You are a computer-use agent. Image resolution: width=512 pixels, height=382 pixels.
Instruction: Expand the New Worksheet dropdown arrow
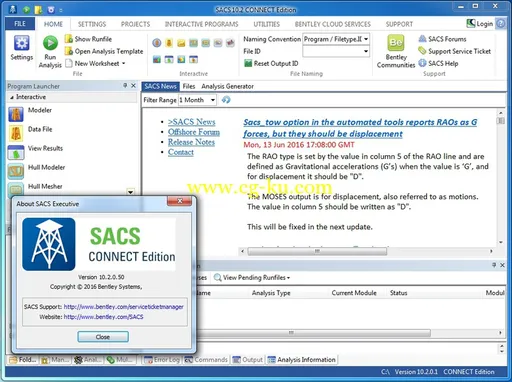pos(123,63)
